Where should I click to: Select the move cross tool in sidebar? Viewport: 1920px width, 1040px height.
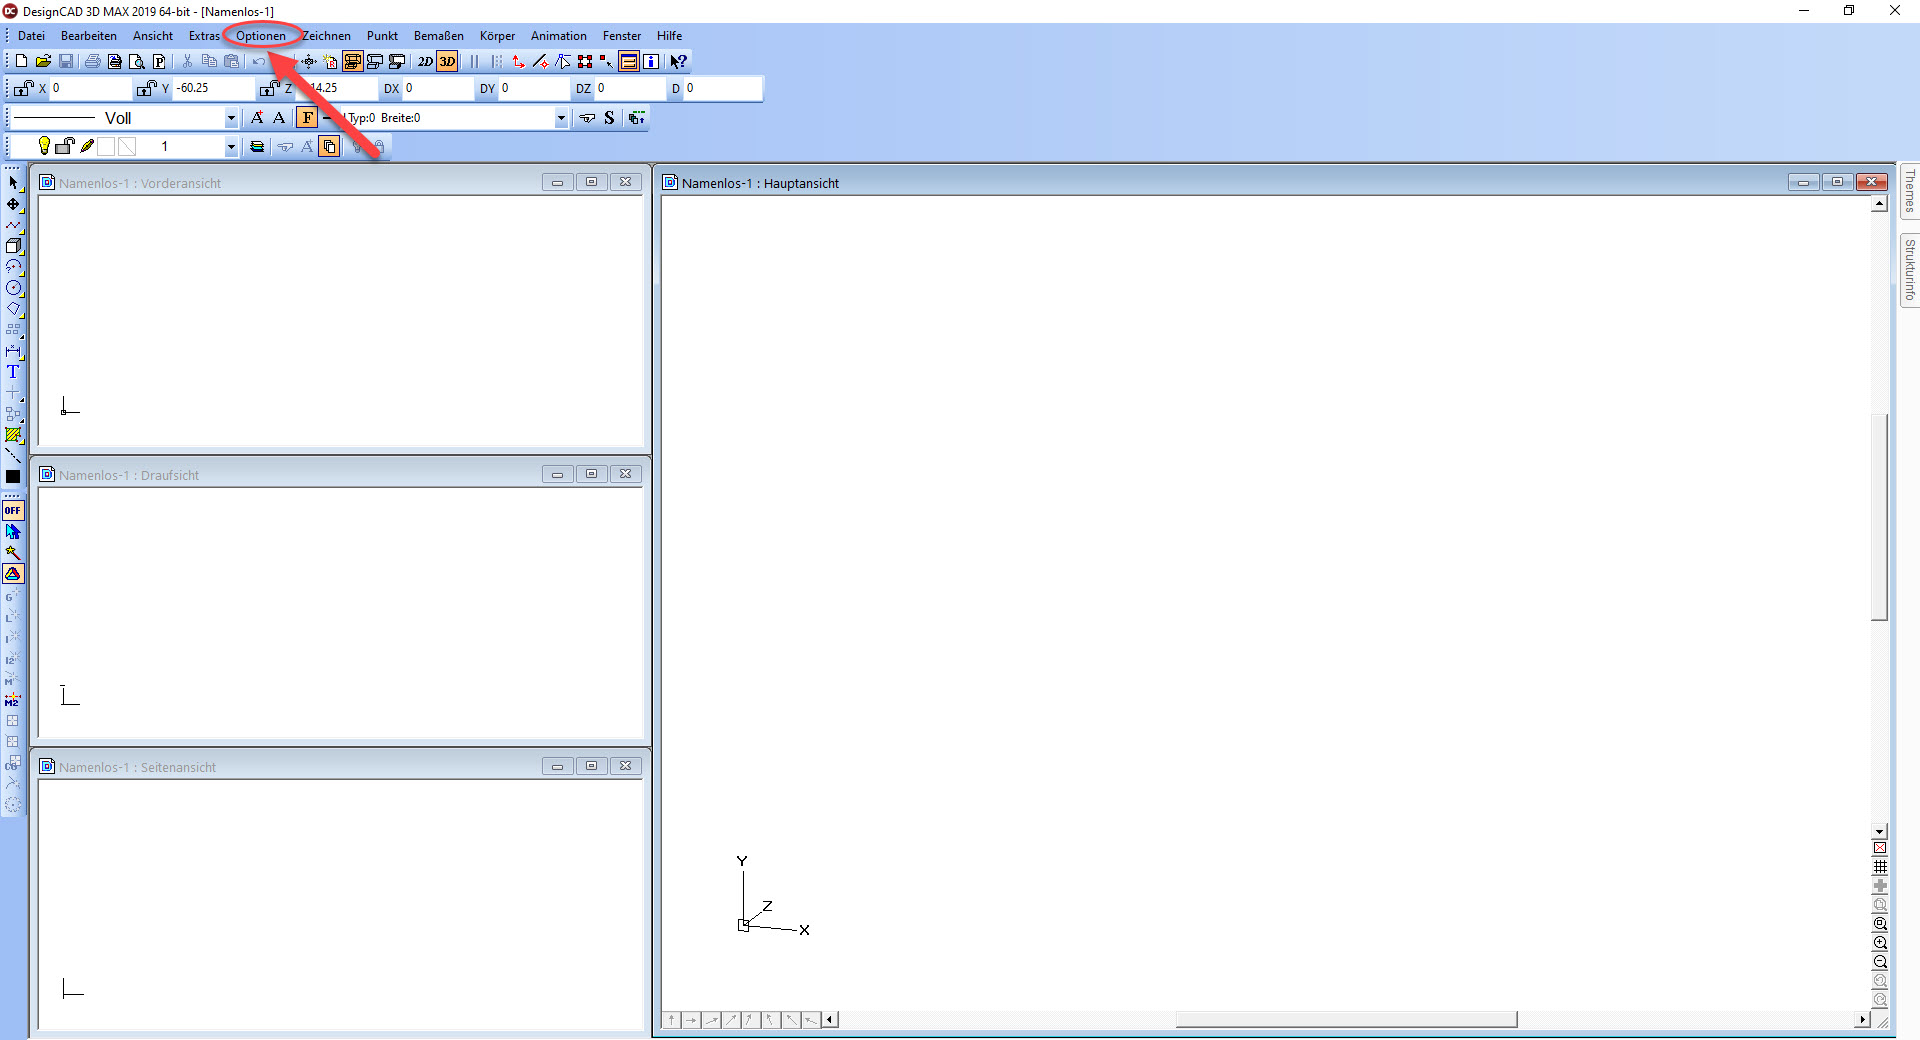pos(13,204)
